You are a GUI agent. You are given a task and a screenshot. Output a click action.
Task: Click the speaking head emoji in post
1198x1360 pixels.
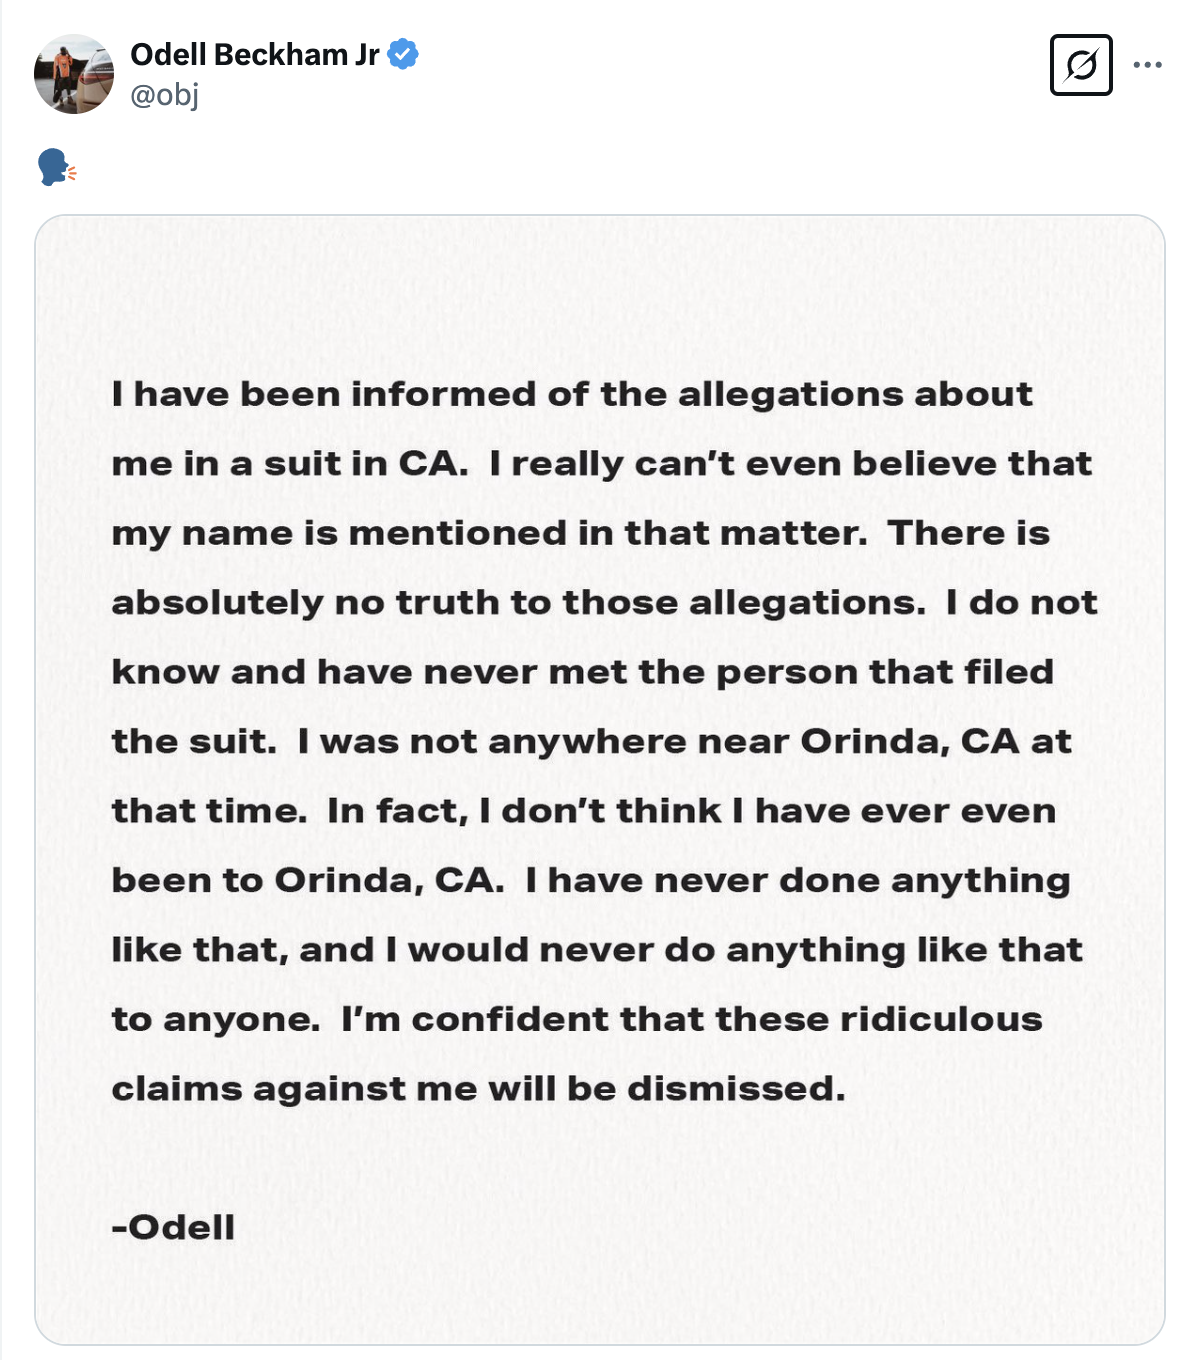click(56, 168)
